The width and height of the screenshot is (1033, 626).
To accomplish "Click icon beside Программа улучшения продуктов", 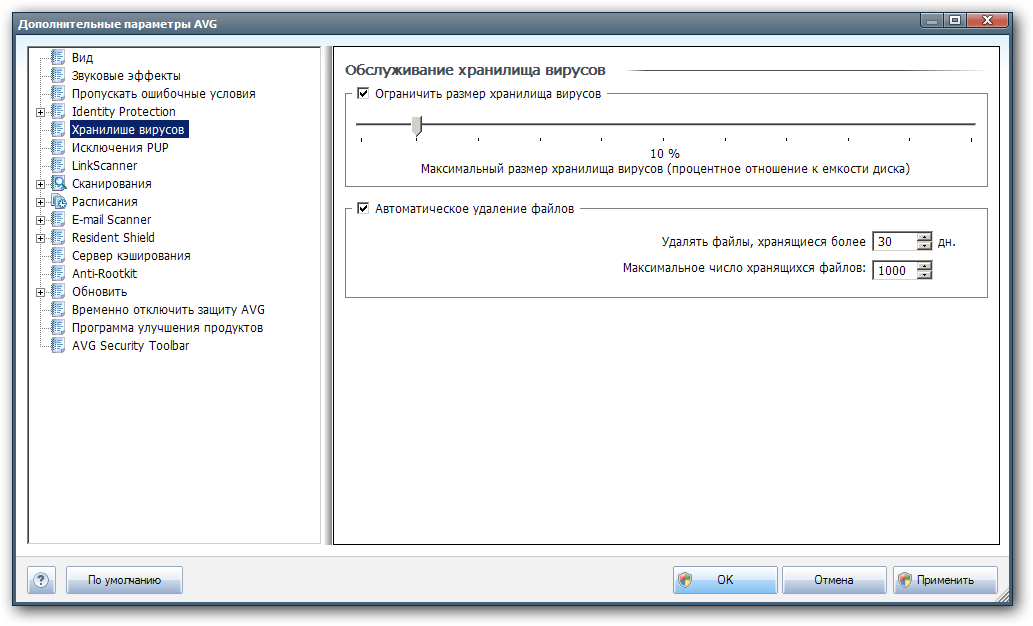I will [x=58, y=327].
